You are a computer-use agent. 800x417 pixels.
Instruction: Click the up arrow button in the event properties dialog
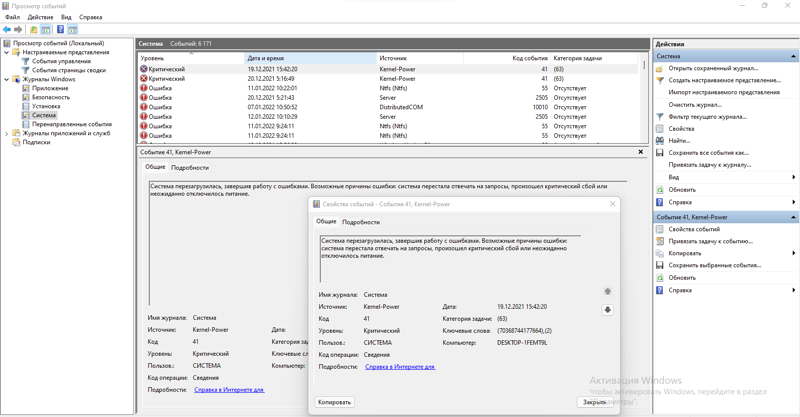(x=608, y=291)
